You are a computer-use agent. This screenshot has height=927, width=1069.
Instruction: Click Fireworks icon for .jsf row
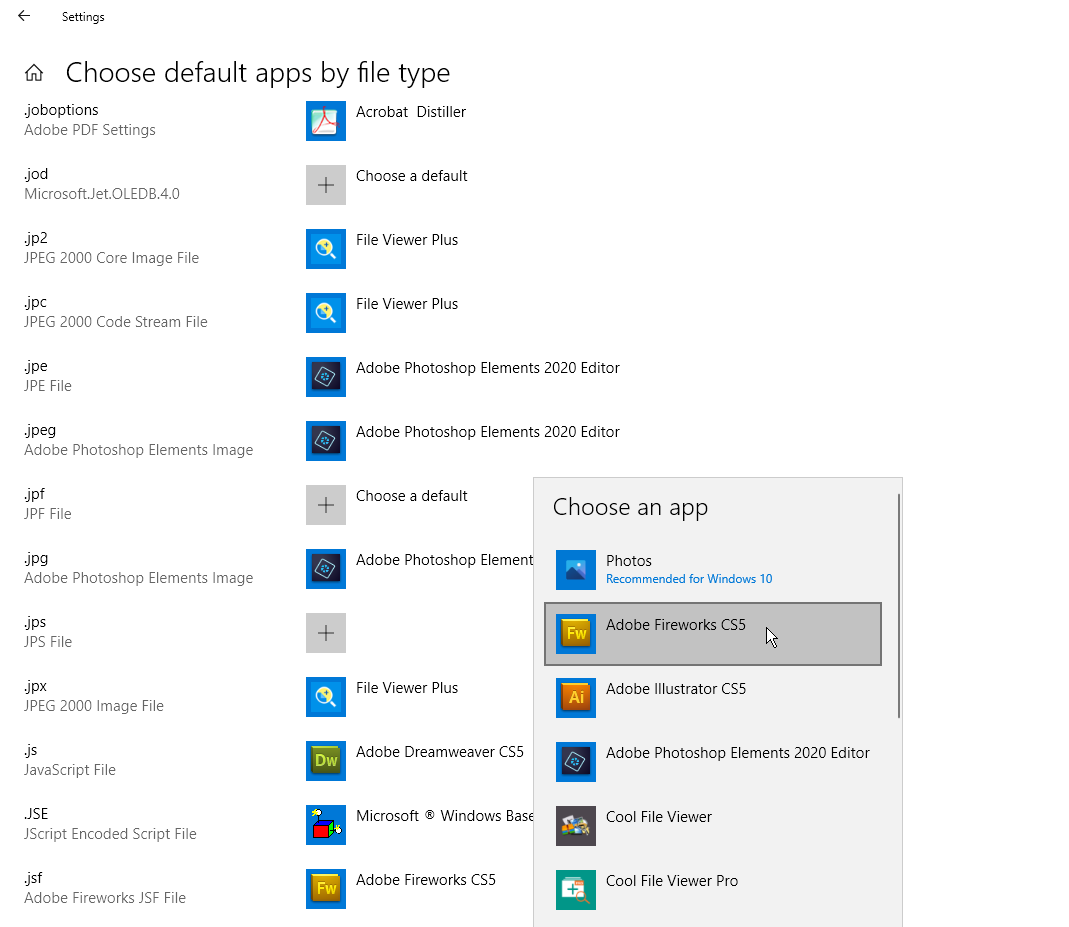coord(326,890)
